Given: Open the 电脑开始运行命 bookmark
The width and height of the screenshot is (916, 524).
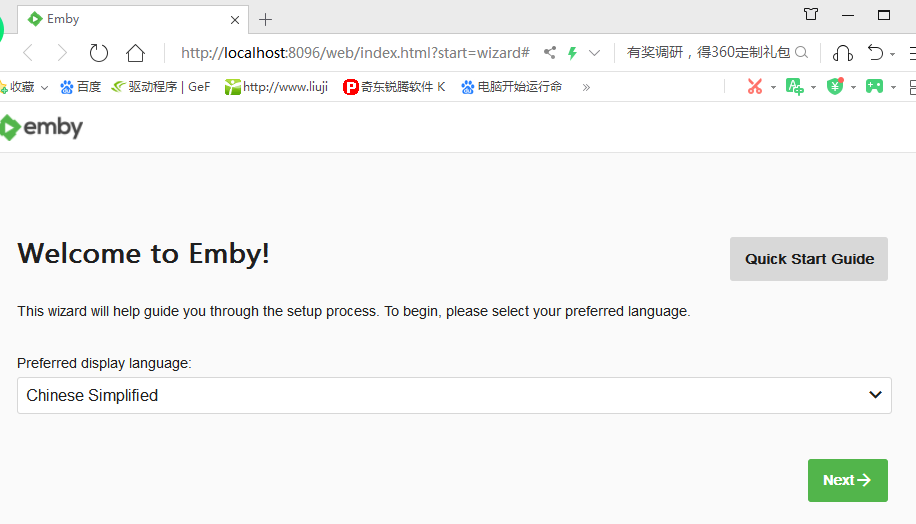Looking at the screenshot, I should point(512,87).
